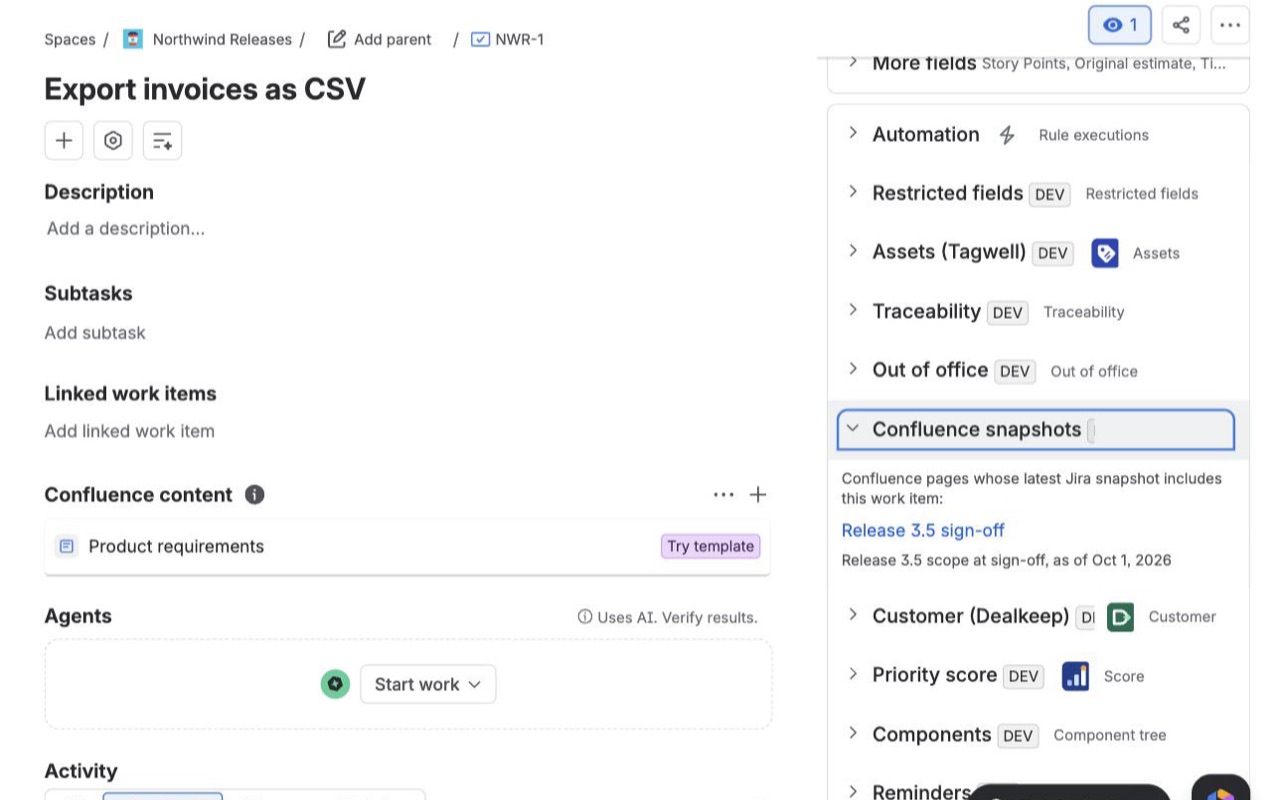Click the Product requirements row text
Viewport: 1280px width, 800px height.
pos(176,546)
